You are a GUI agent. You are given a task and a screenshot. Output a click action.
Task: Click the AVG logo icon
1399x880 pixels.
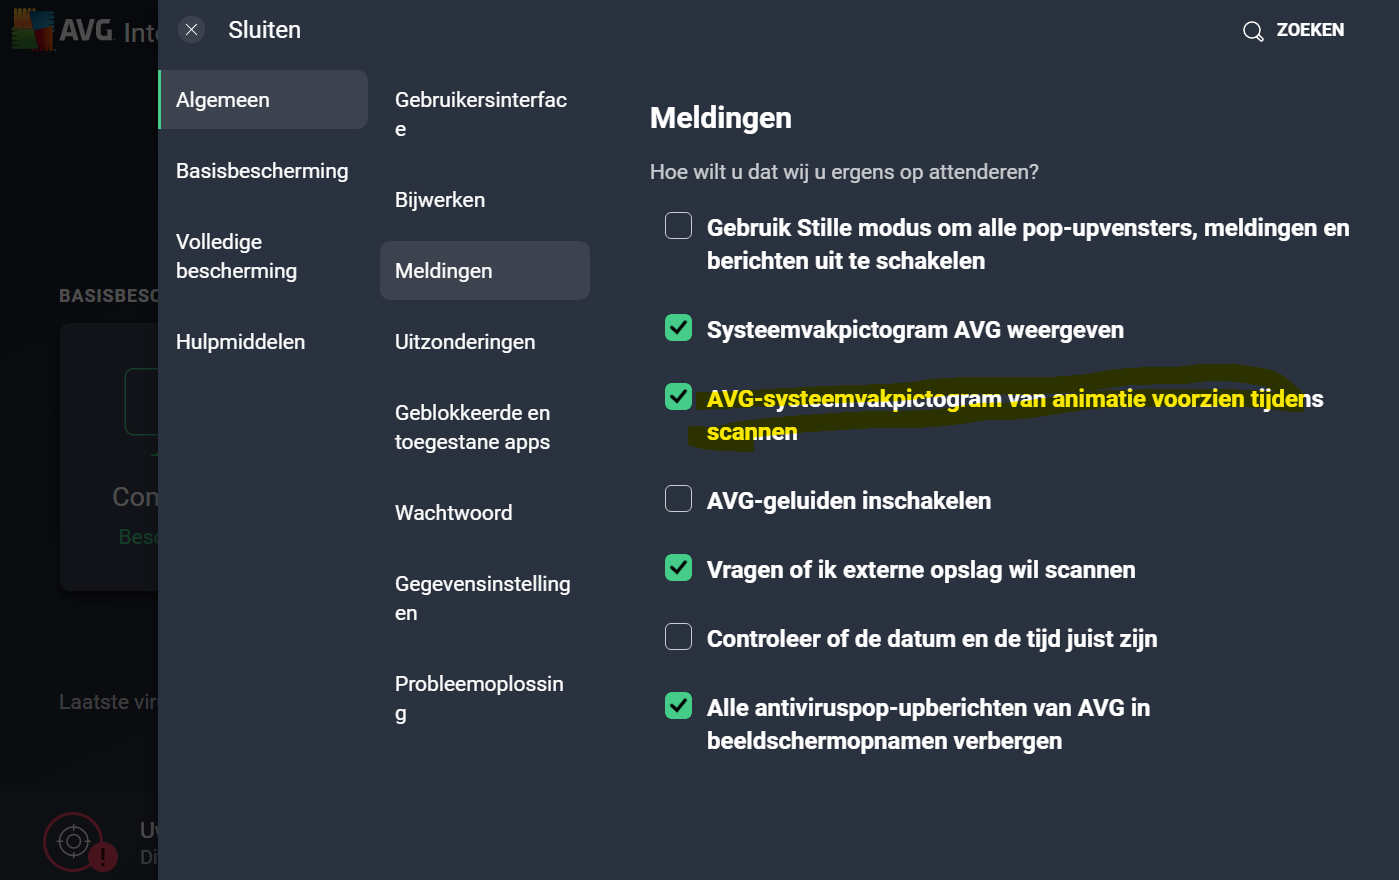point(33,30)
